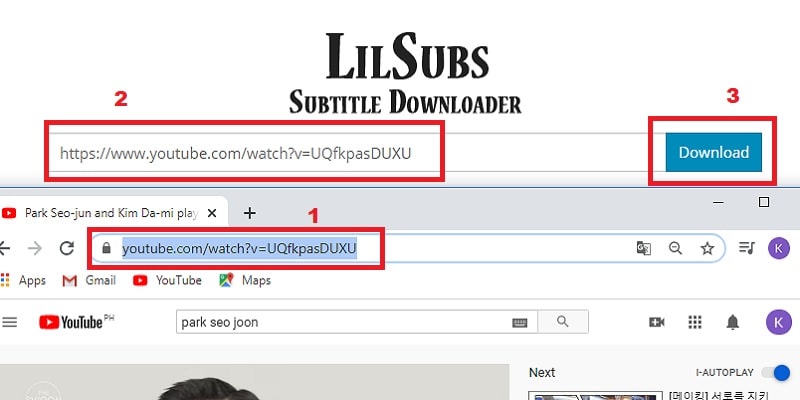The image size is (800, 400).
Task: Open the translate page icon
Action: pos(643,248)
